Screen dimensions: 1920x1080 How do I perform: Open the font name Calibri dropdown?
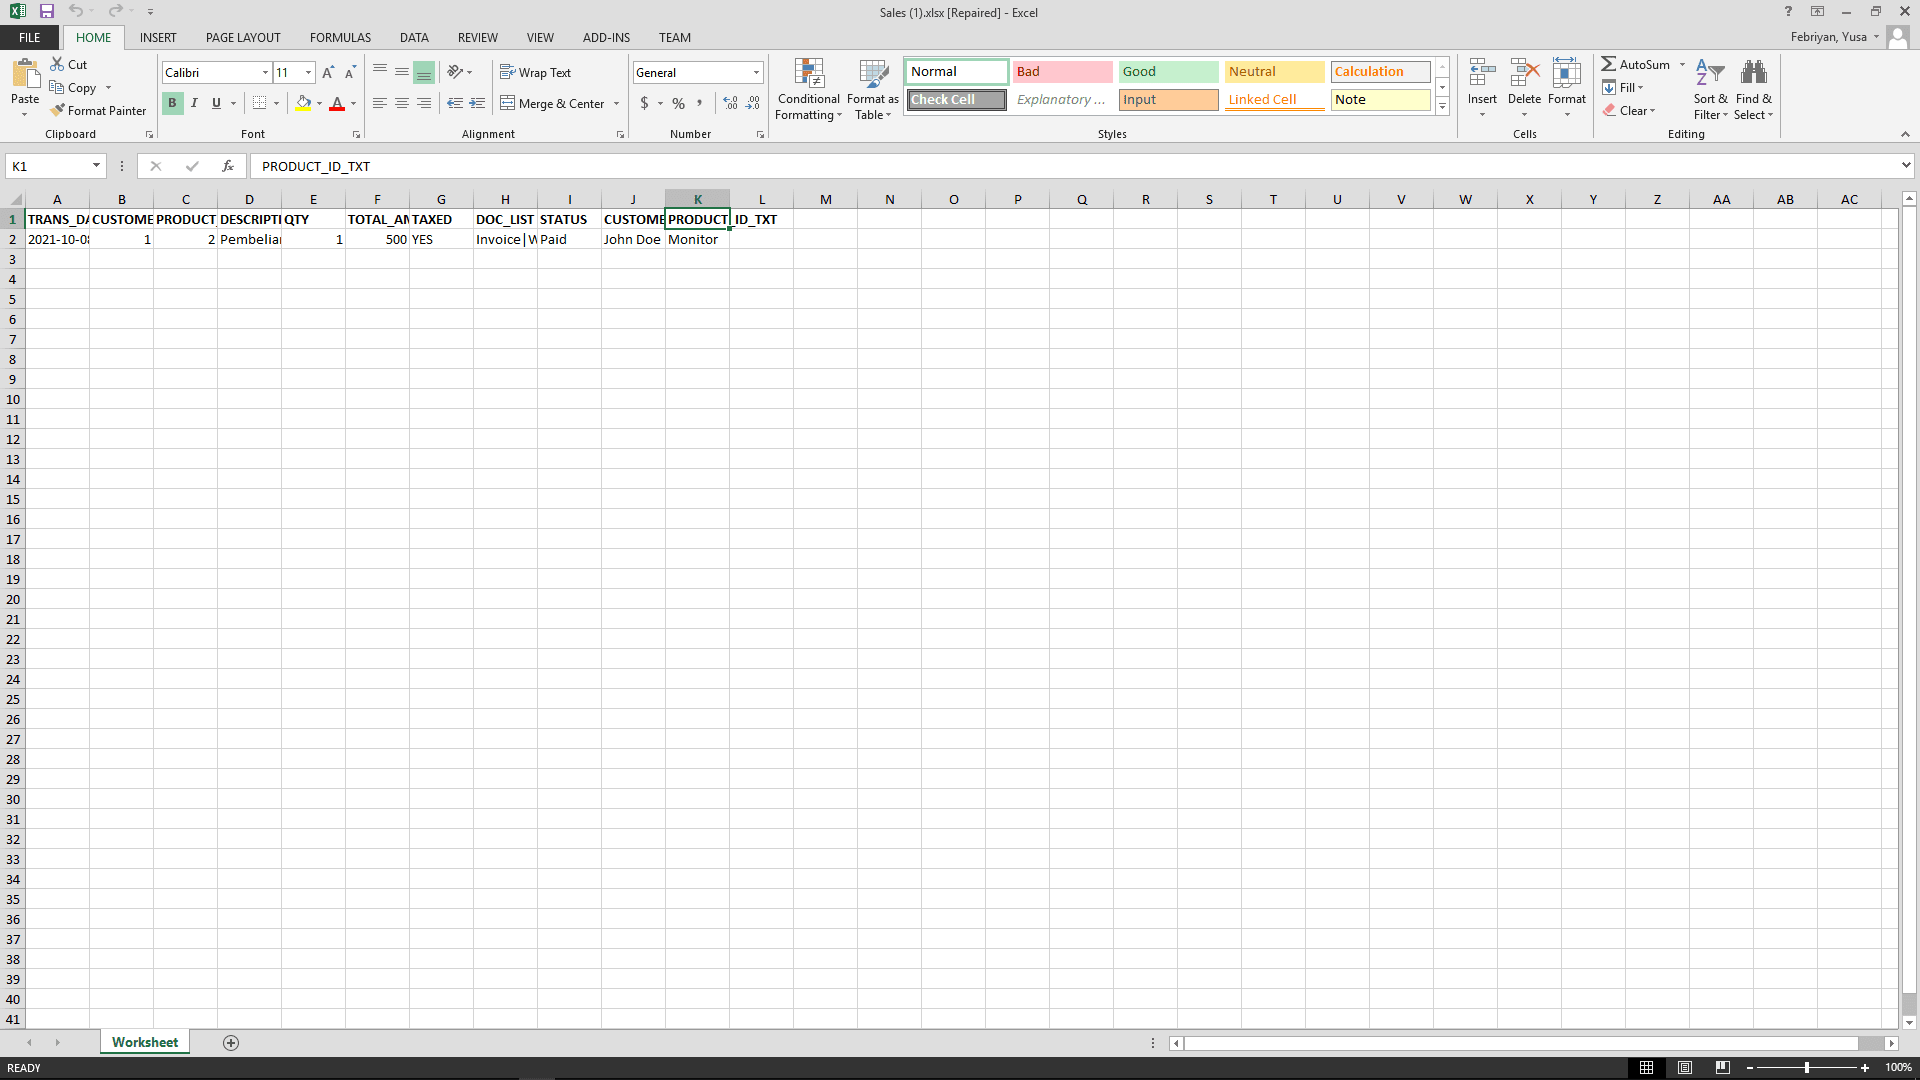(x=265, y=73)
